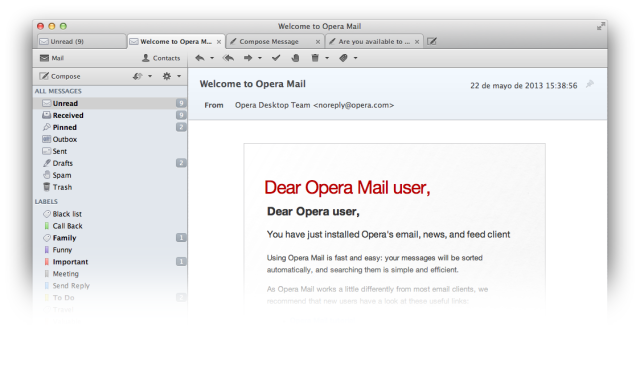Screen dimensions: 640x384
Task: Click the new compose tab icon
Action: coord(432,42)
